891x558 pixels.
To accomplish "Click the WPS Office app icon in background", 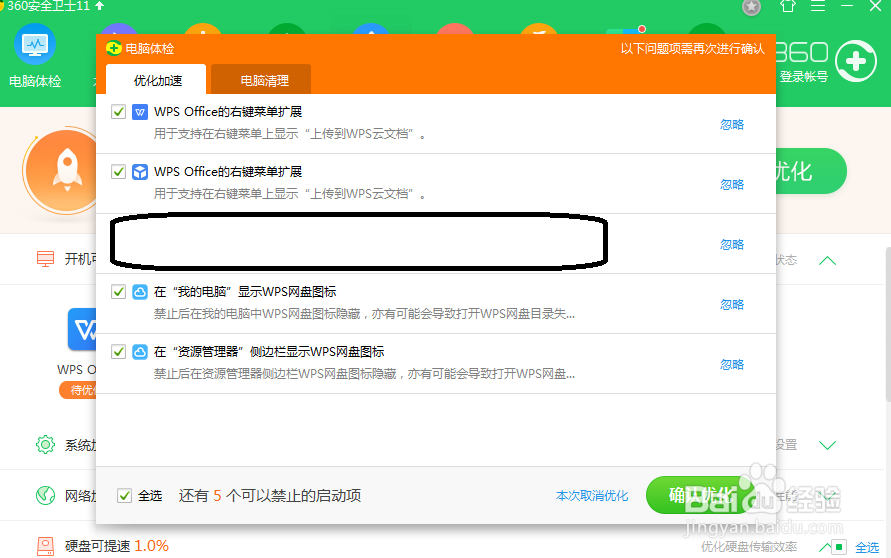I will [x=82, y=330].
